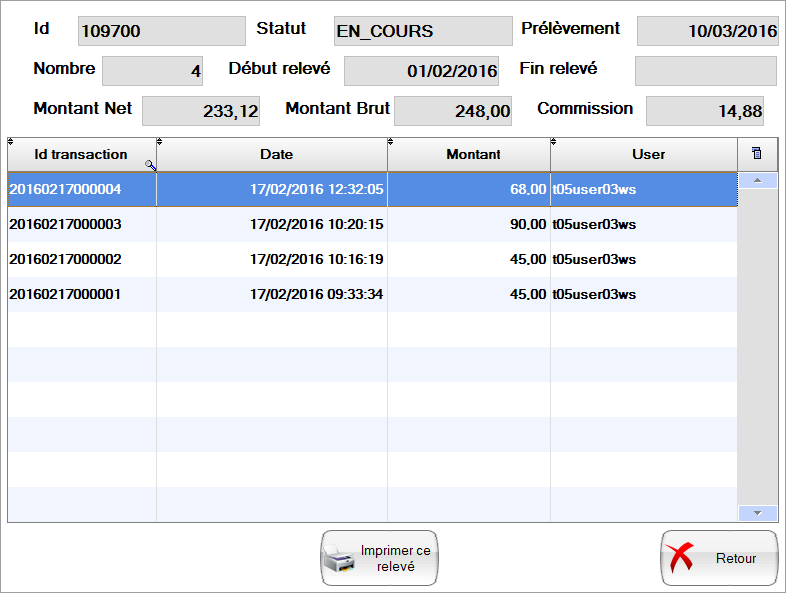Viewport: 786px width, 593px height.
Task: Sort the table by the Montant column header
Action: pyautogui.click(x=473, y=154)
